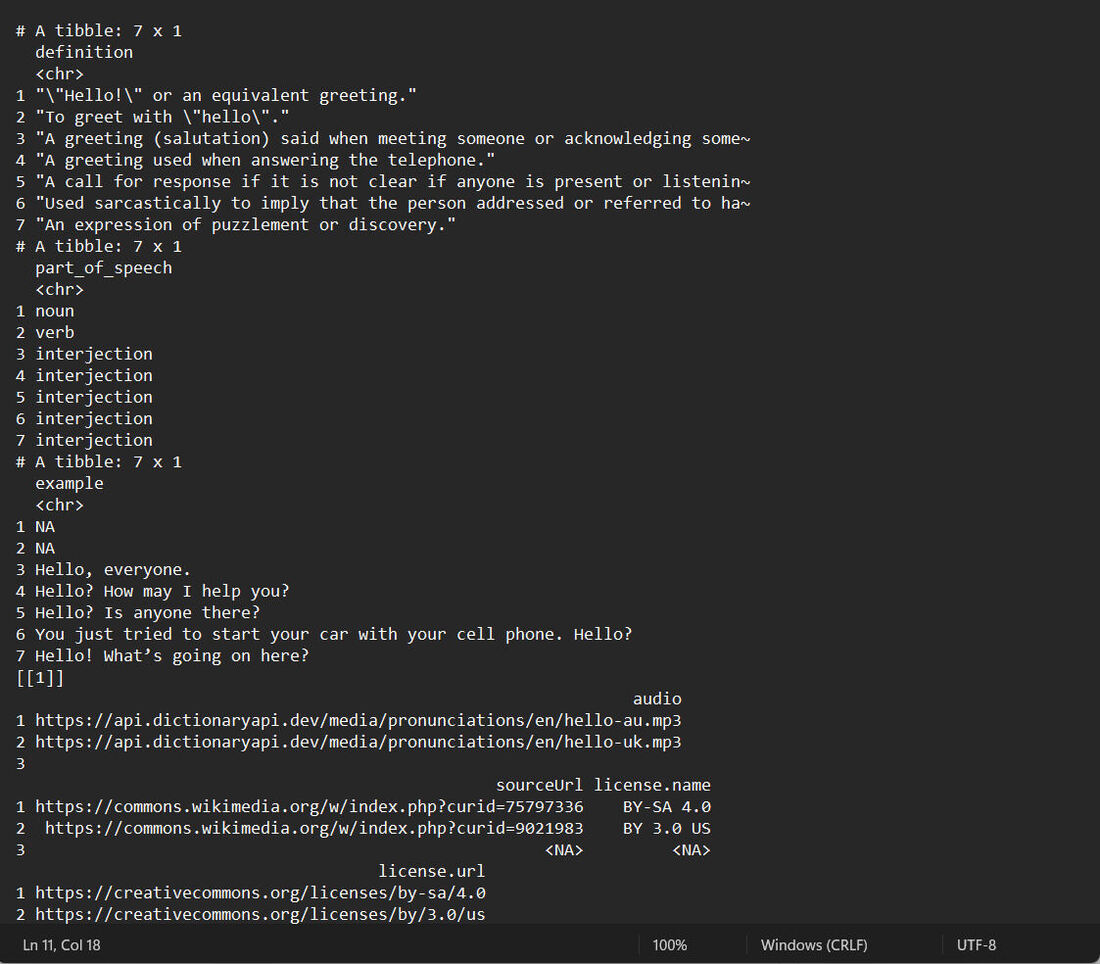The width and height of the screenshot is (1100, 964).
Task: Click the word 'verb' in row 2
Action: (x=55, y=332)
